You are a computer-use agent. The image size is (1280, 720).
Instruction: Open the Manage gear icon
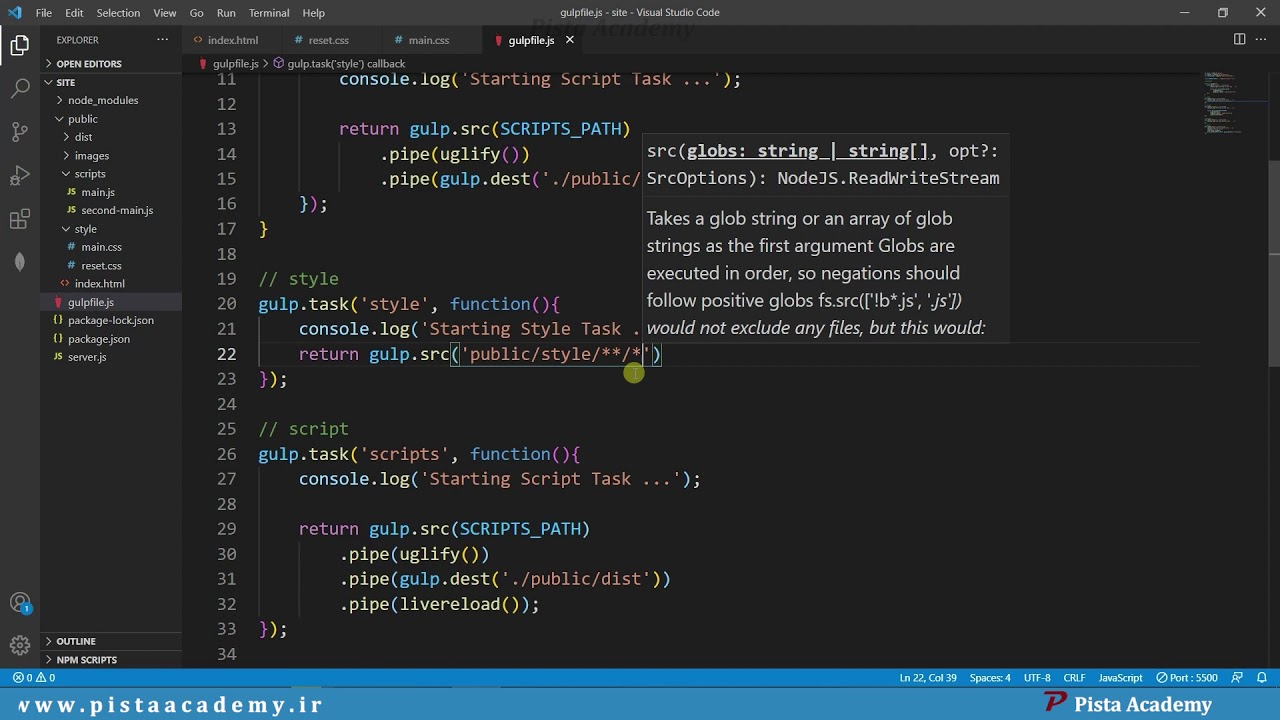(x=20, y=645)
